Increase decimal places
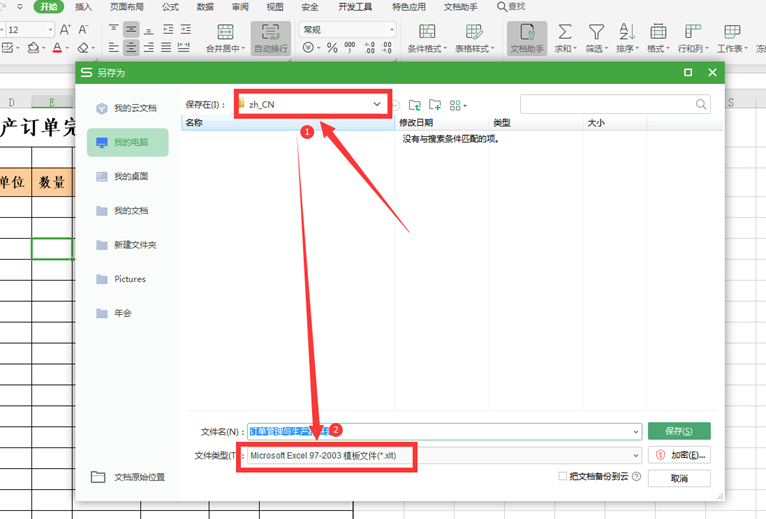 (369, 47)
